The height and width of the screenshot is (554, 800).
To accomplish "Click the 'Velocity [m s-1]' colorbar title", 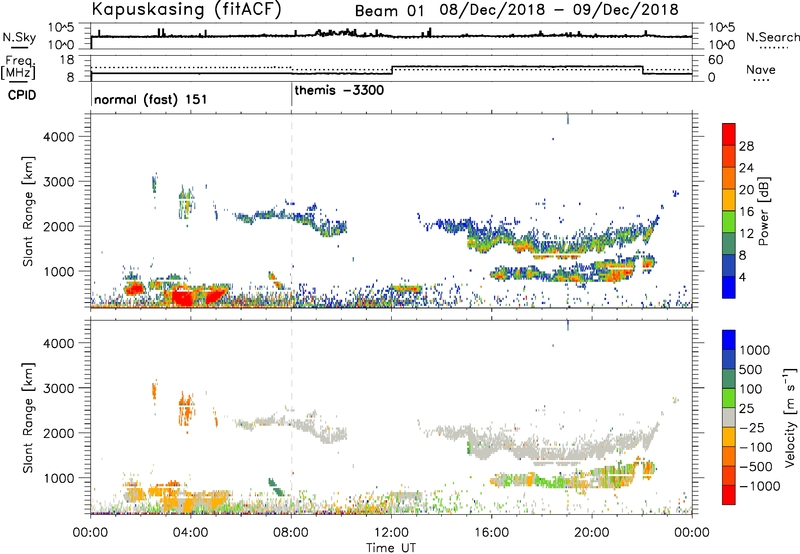I will tap(790, 417).
